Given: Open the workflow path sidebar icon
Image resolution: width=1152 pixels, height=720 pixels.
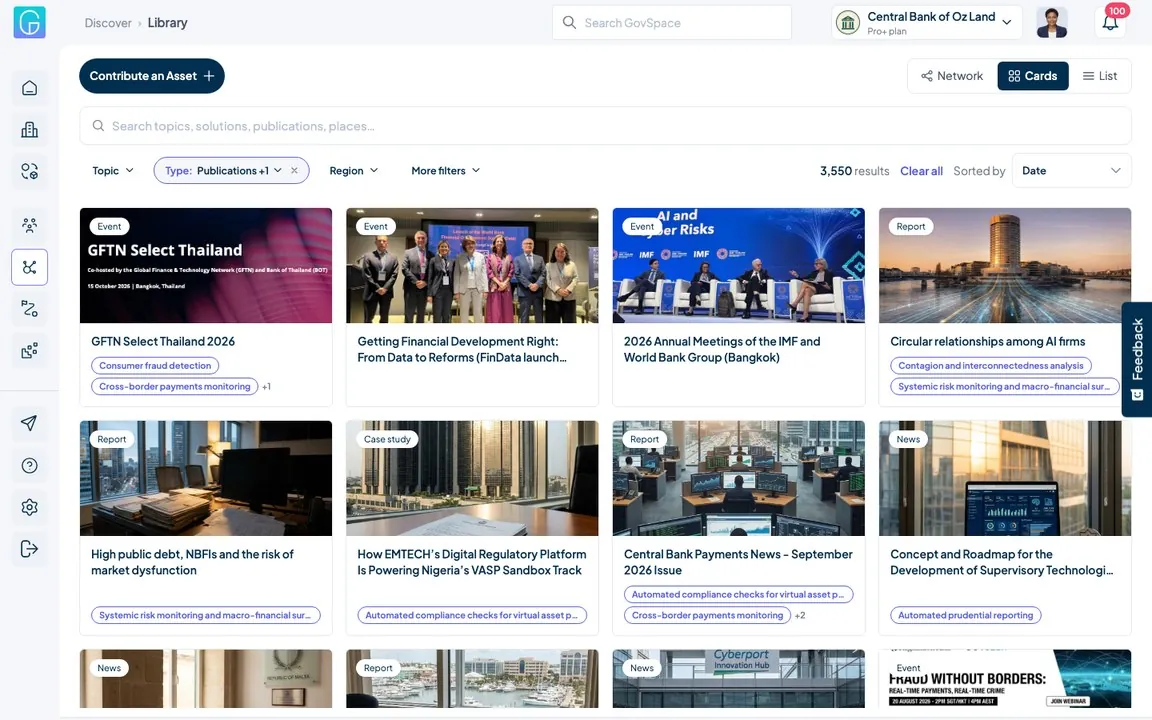Looking at the screenshot, I should point(29,309).
